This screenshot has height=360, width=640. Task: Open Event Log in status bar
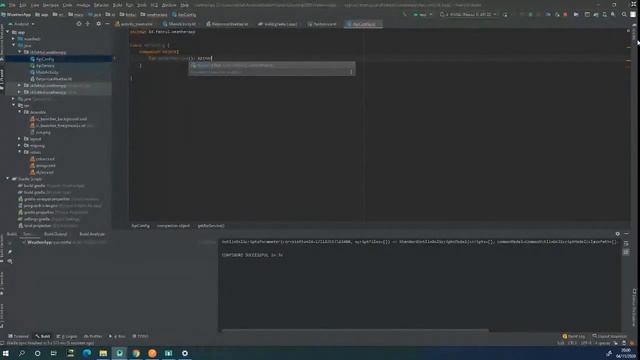point(573,336)
